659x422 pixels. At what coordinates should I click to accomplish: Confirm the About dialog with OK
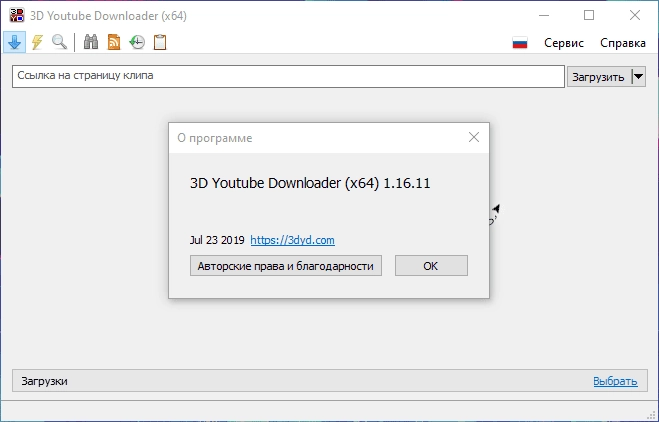tap(431, 266)
